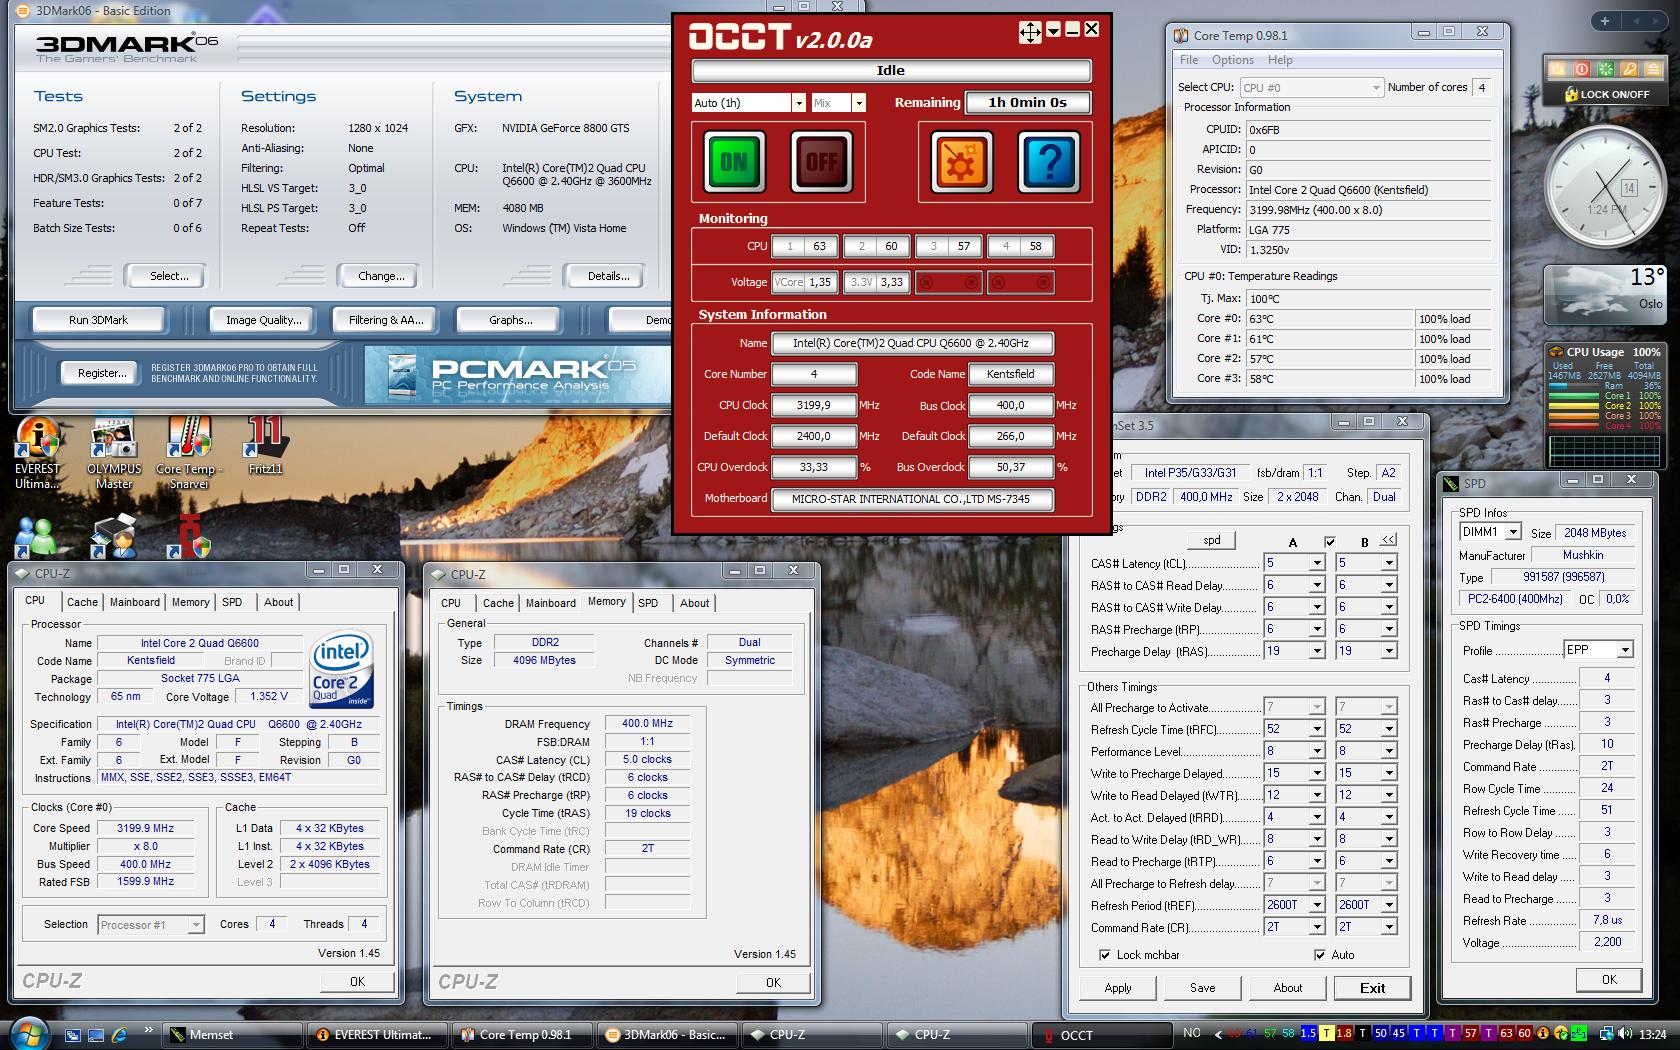Viewport: 1680px width, 1050px height.
Task: Open the Options menu in Core Temp
Action: pyautogui.click(x=1233, y=60)
